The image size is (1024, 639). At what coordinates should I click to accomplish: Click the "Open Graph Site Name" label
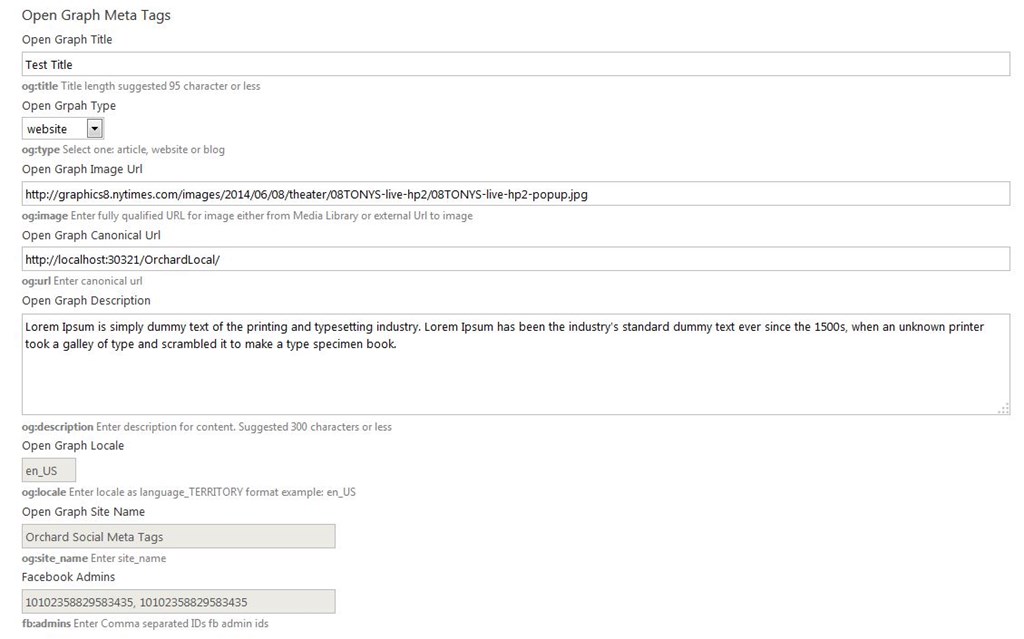[83, 512]
